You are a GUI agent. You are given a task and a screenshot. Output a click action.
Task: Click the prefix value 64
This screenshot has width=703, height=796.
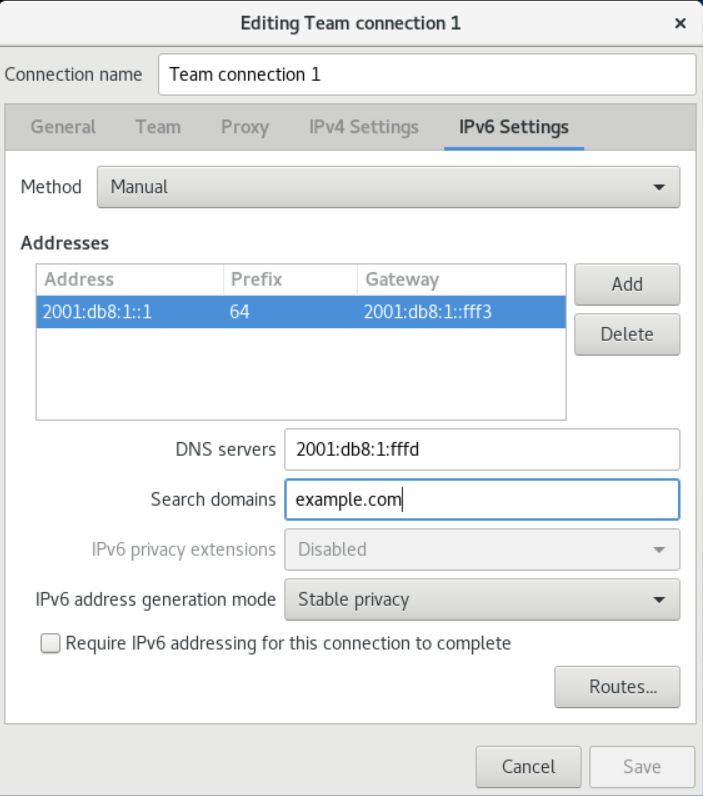290,312
